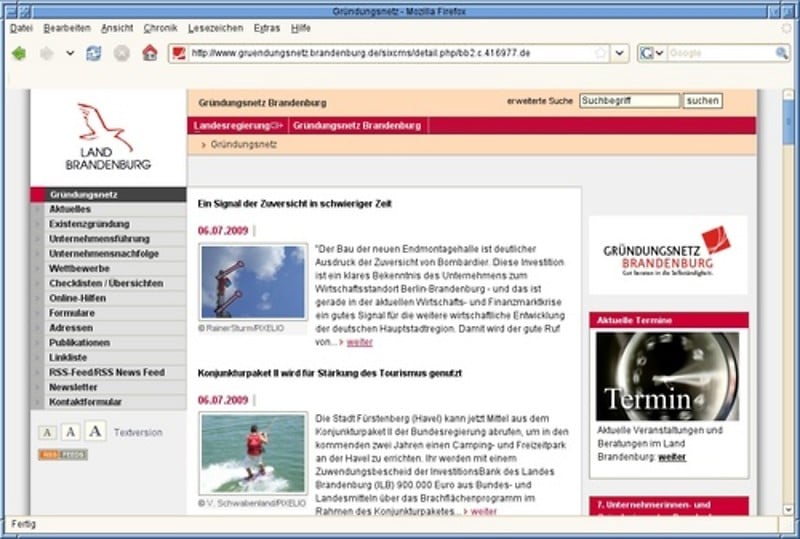Set medium font size with middle A icon
This screenshot has height=539, width=800.
pyautogui.click(x=71, y=432)
